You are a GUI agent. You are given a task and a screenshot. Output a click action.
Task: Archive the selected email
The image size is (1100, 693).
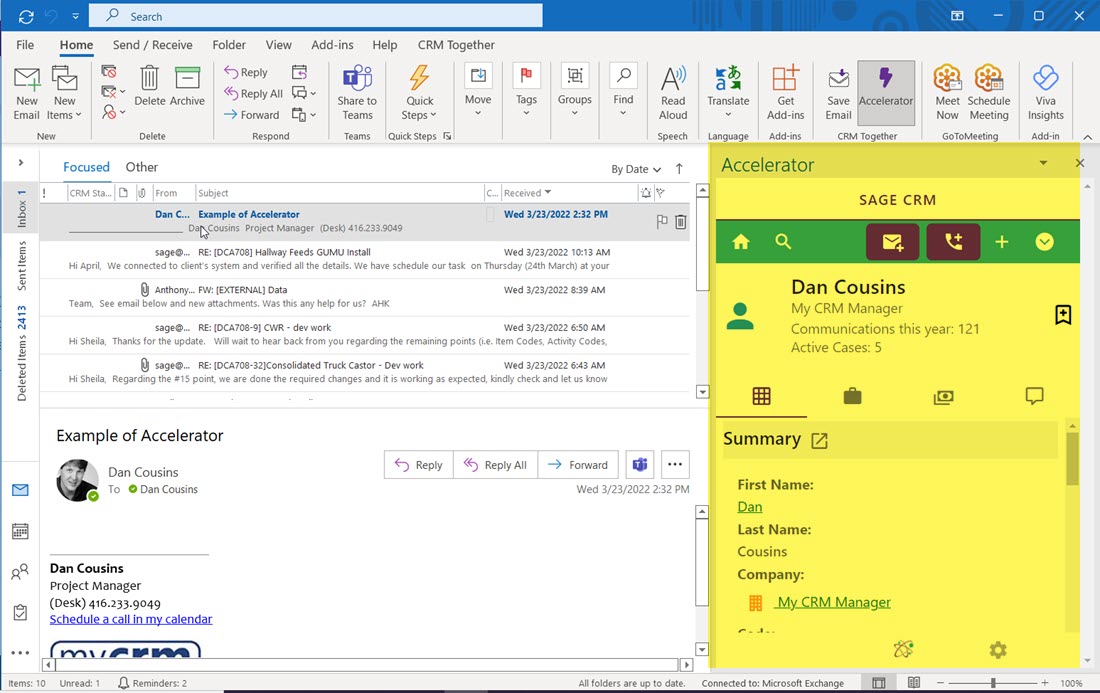[187, 86]
